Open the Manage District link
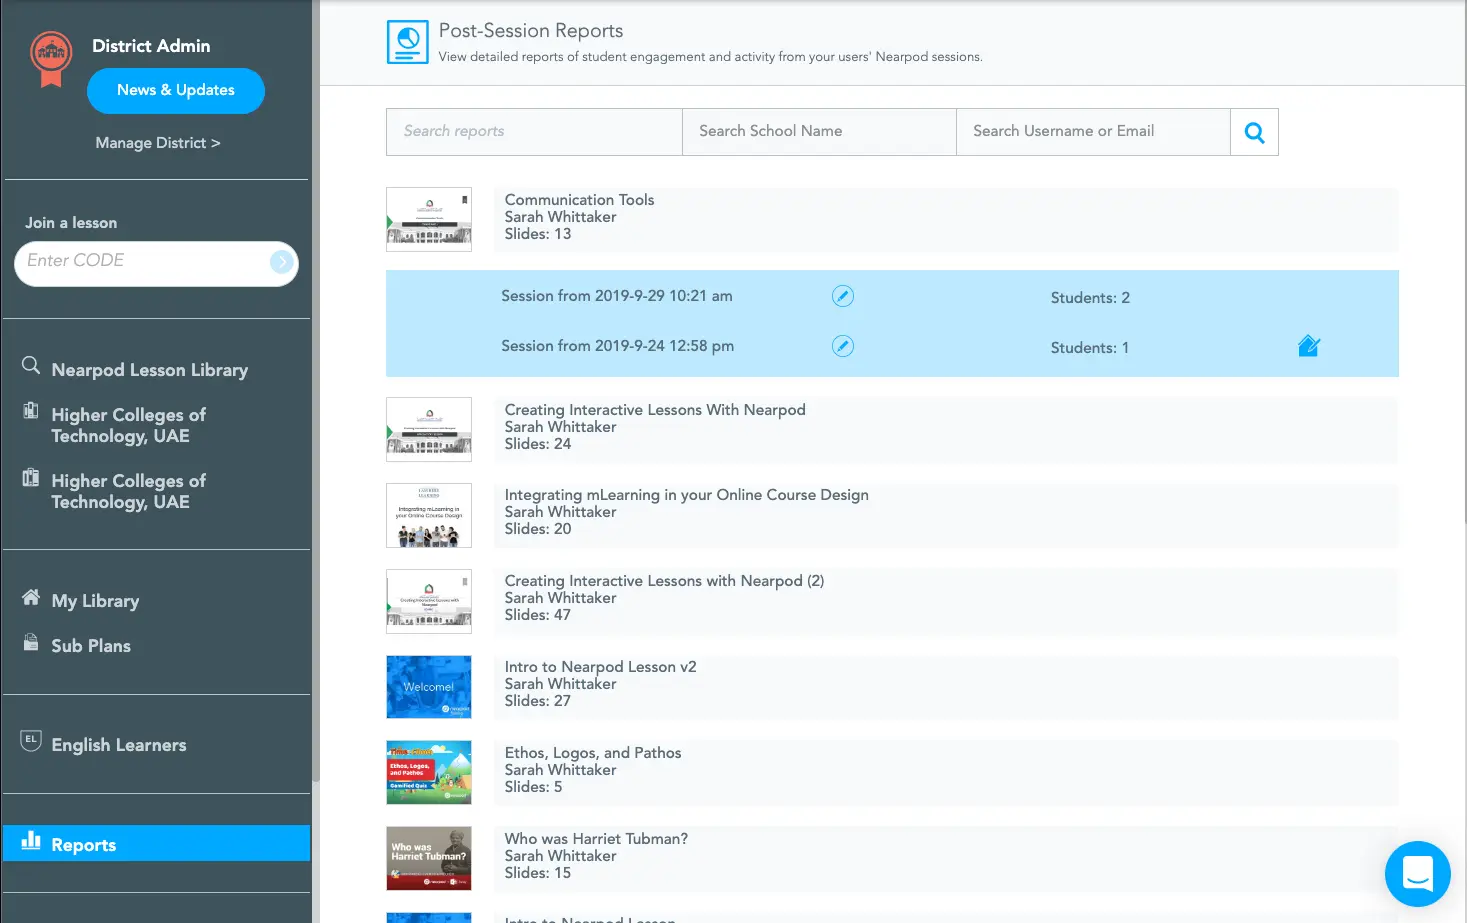The height and width of the screenshot is (923, 1467). [157, 142]
